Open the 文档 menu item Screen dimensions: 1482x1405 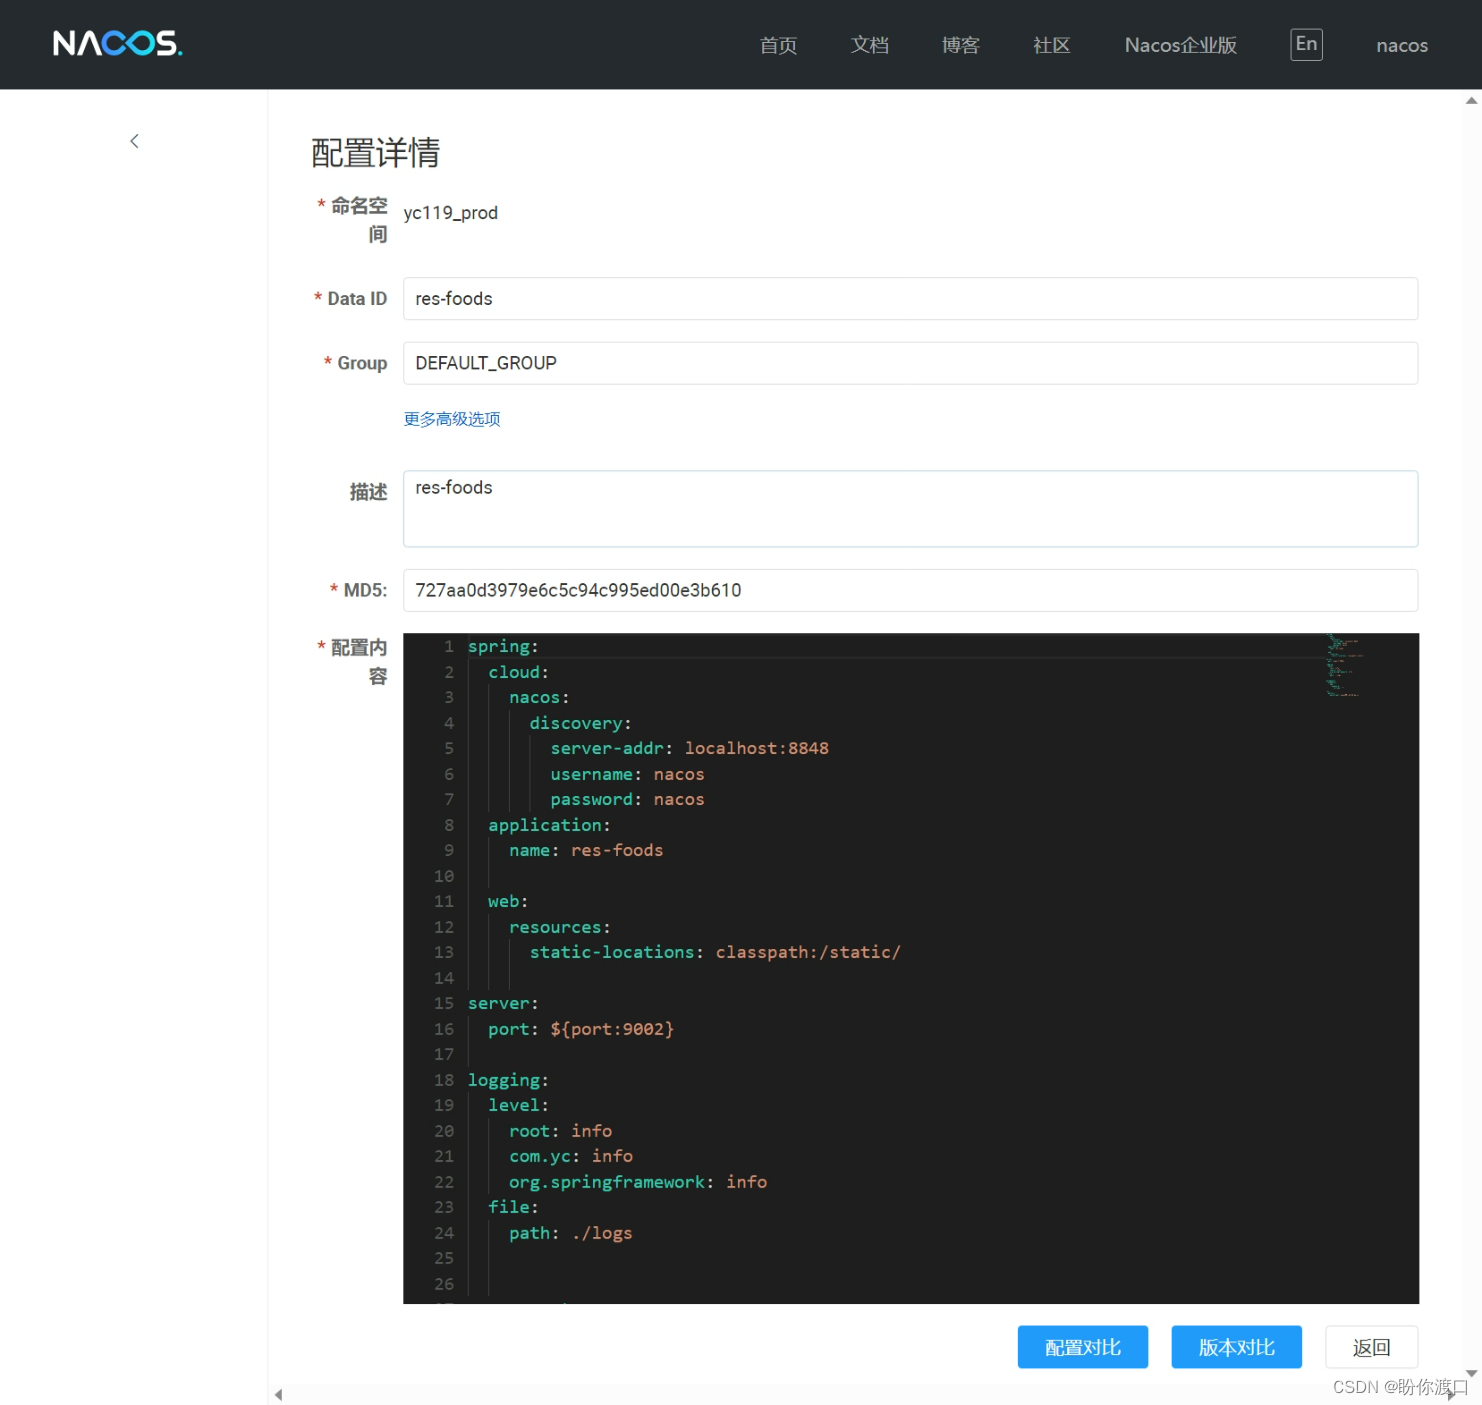click(869, 45)
